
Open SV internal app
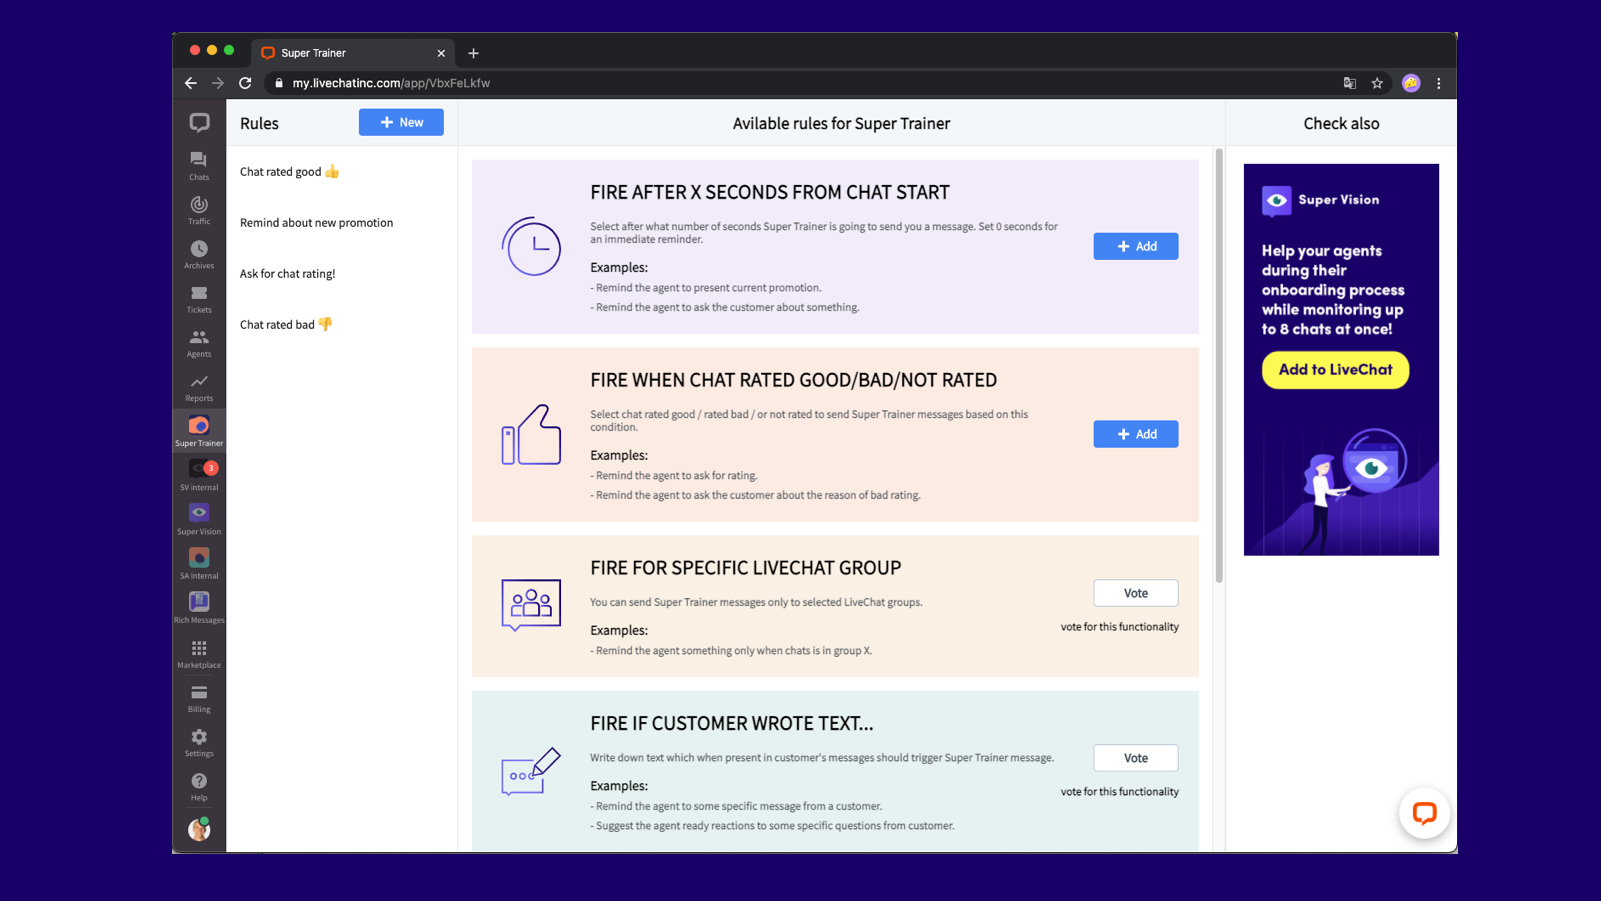tap(199, 475)
